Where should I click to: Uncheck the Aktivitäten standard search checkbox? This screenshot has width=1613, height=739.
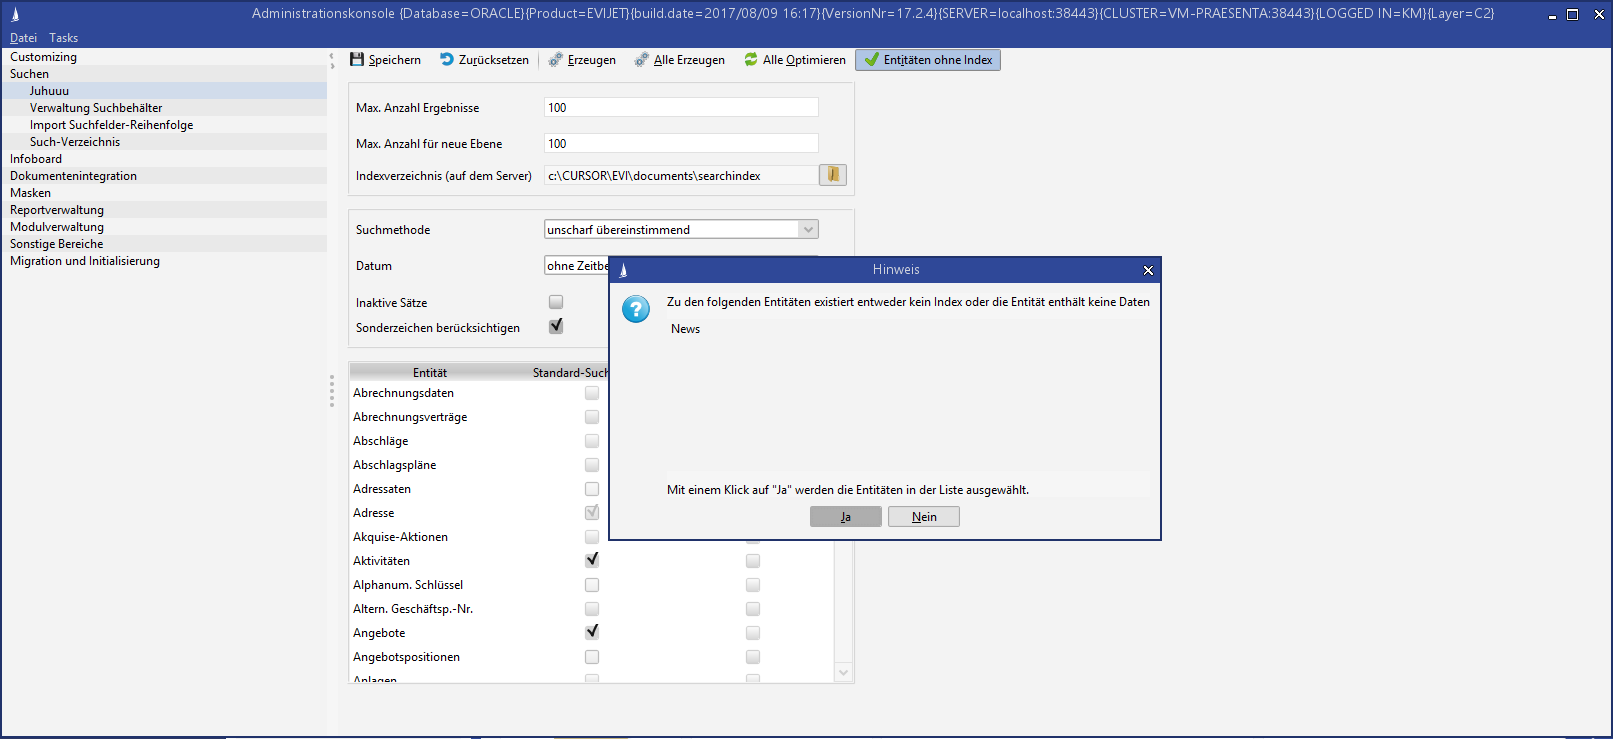click(x=592, y=560)
